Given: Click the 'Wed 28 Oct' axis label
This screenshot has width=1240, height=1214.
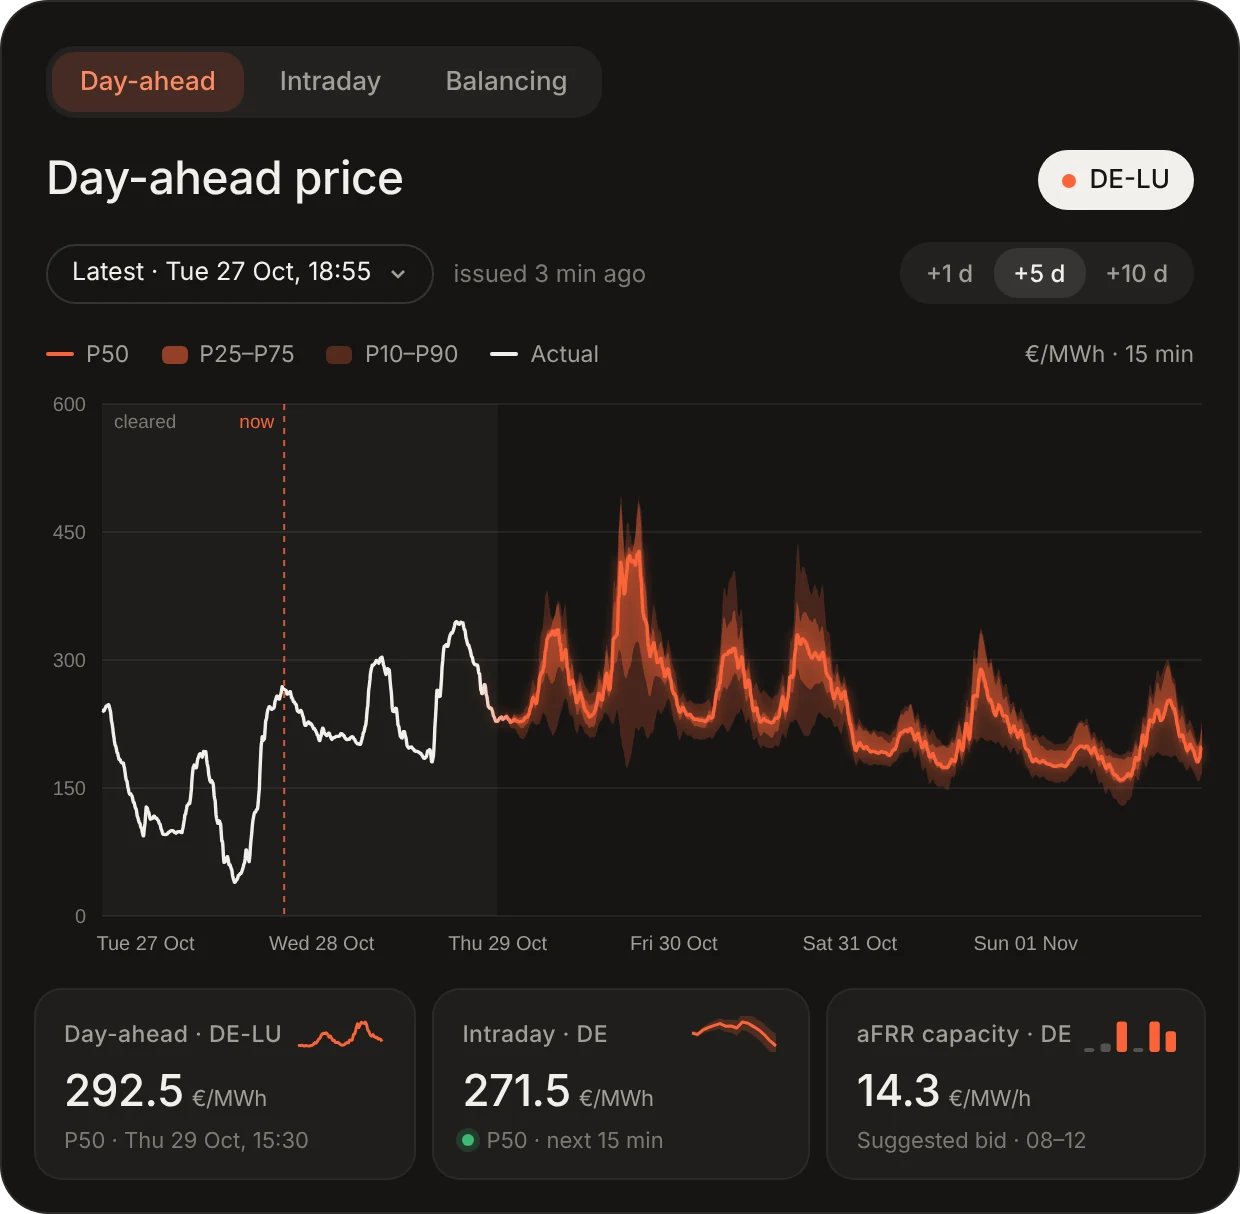Looking at the screenshot, I should click(322, 943).
